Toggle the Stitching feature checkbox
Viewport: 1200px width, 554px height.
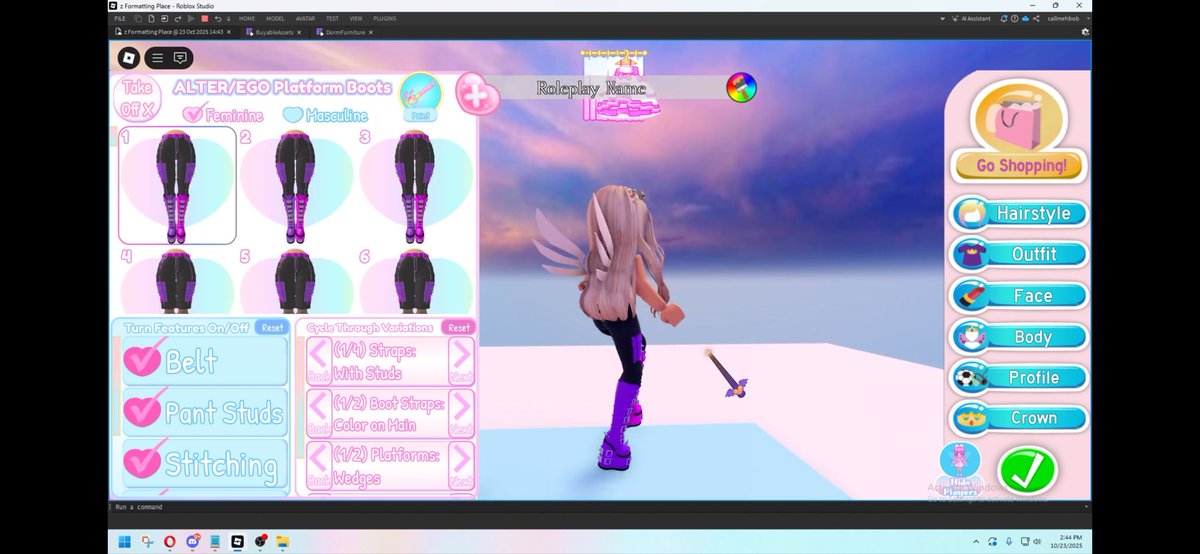(142, 463)
